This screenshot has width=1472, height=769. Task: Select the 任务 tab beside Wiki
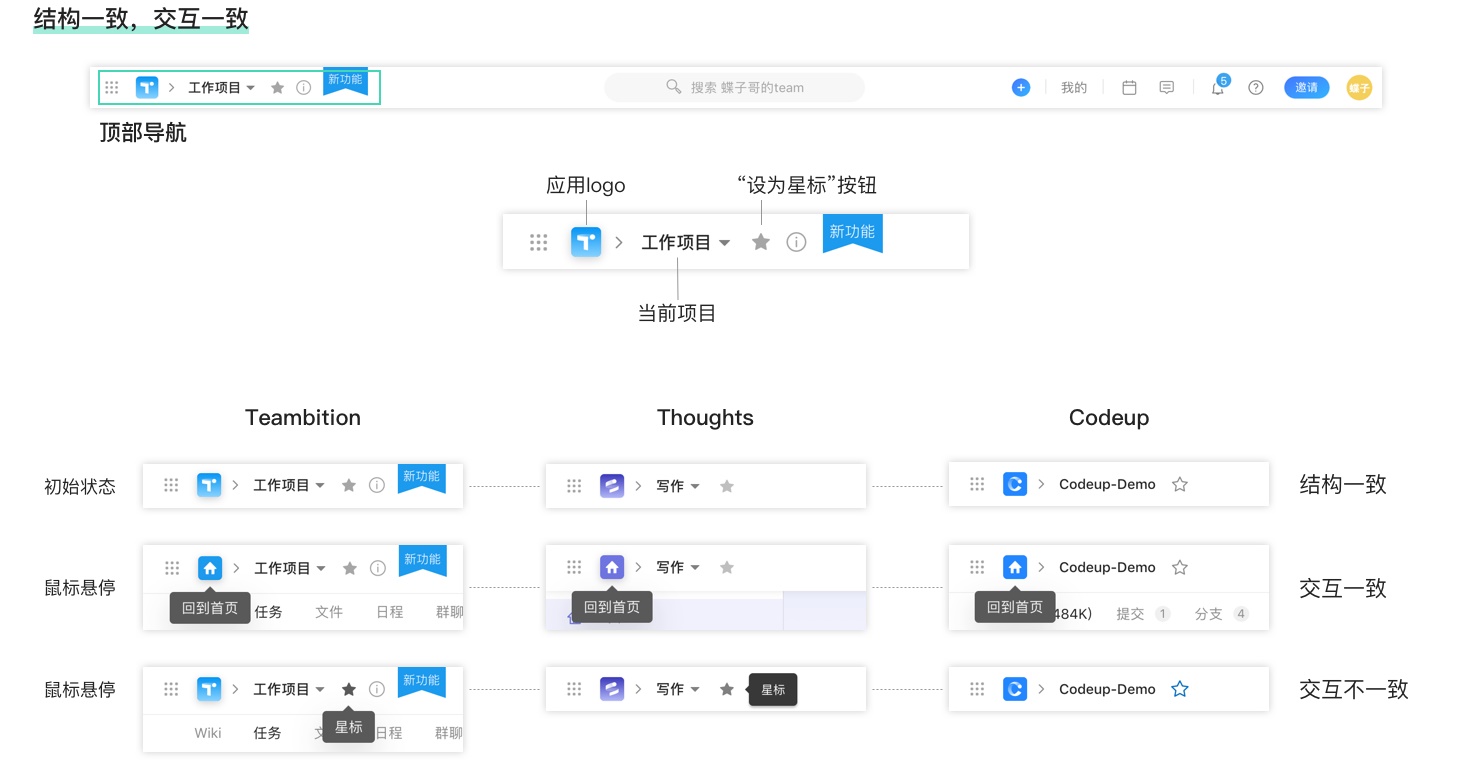click(267, 733)
